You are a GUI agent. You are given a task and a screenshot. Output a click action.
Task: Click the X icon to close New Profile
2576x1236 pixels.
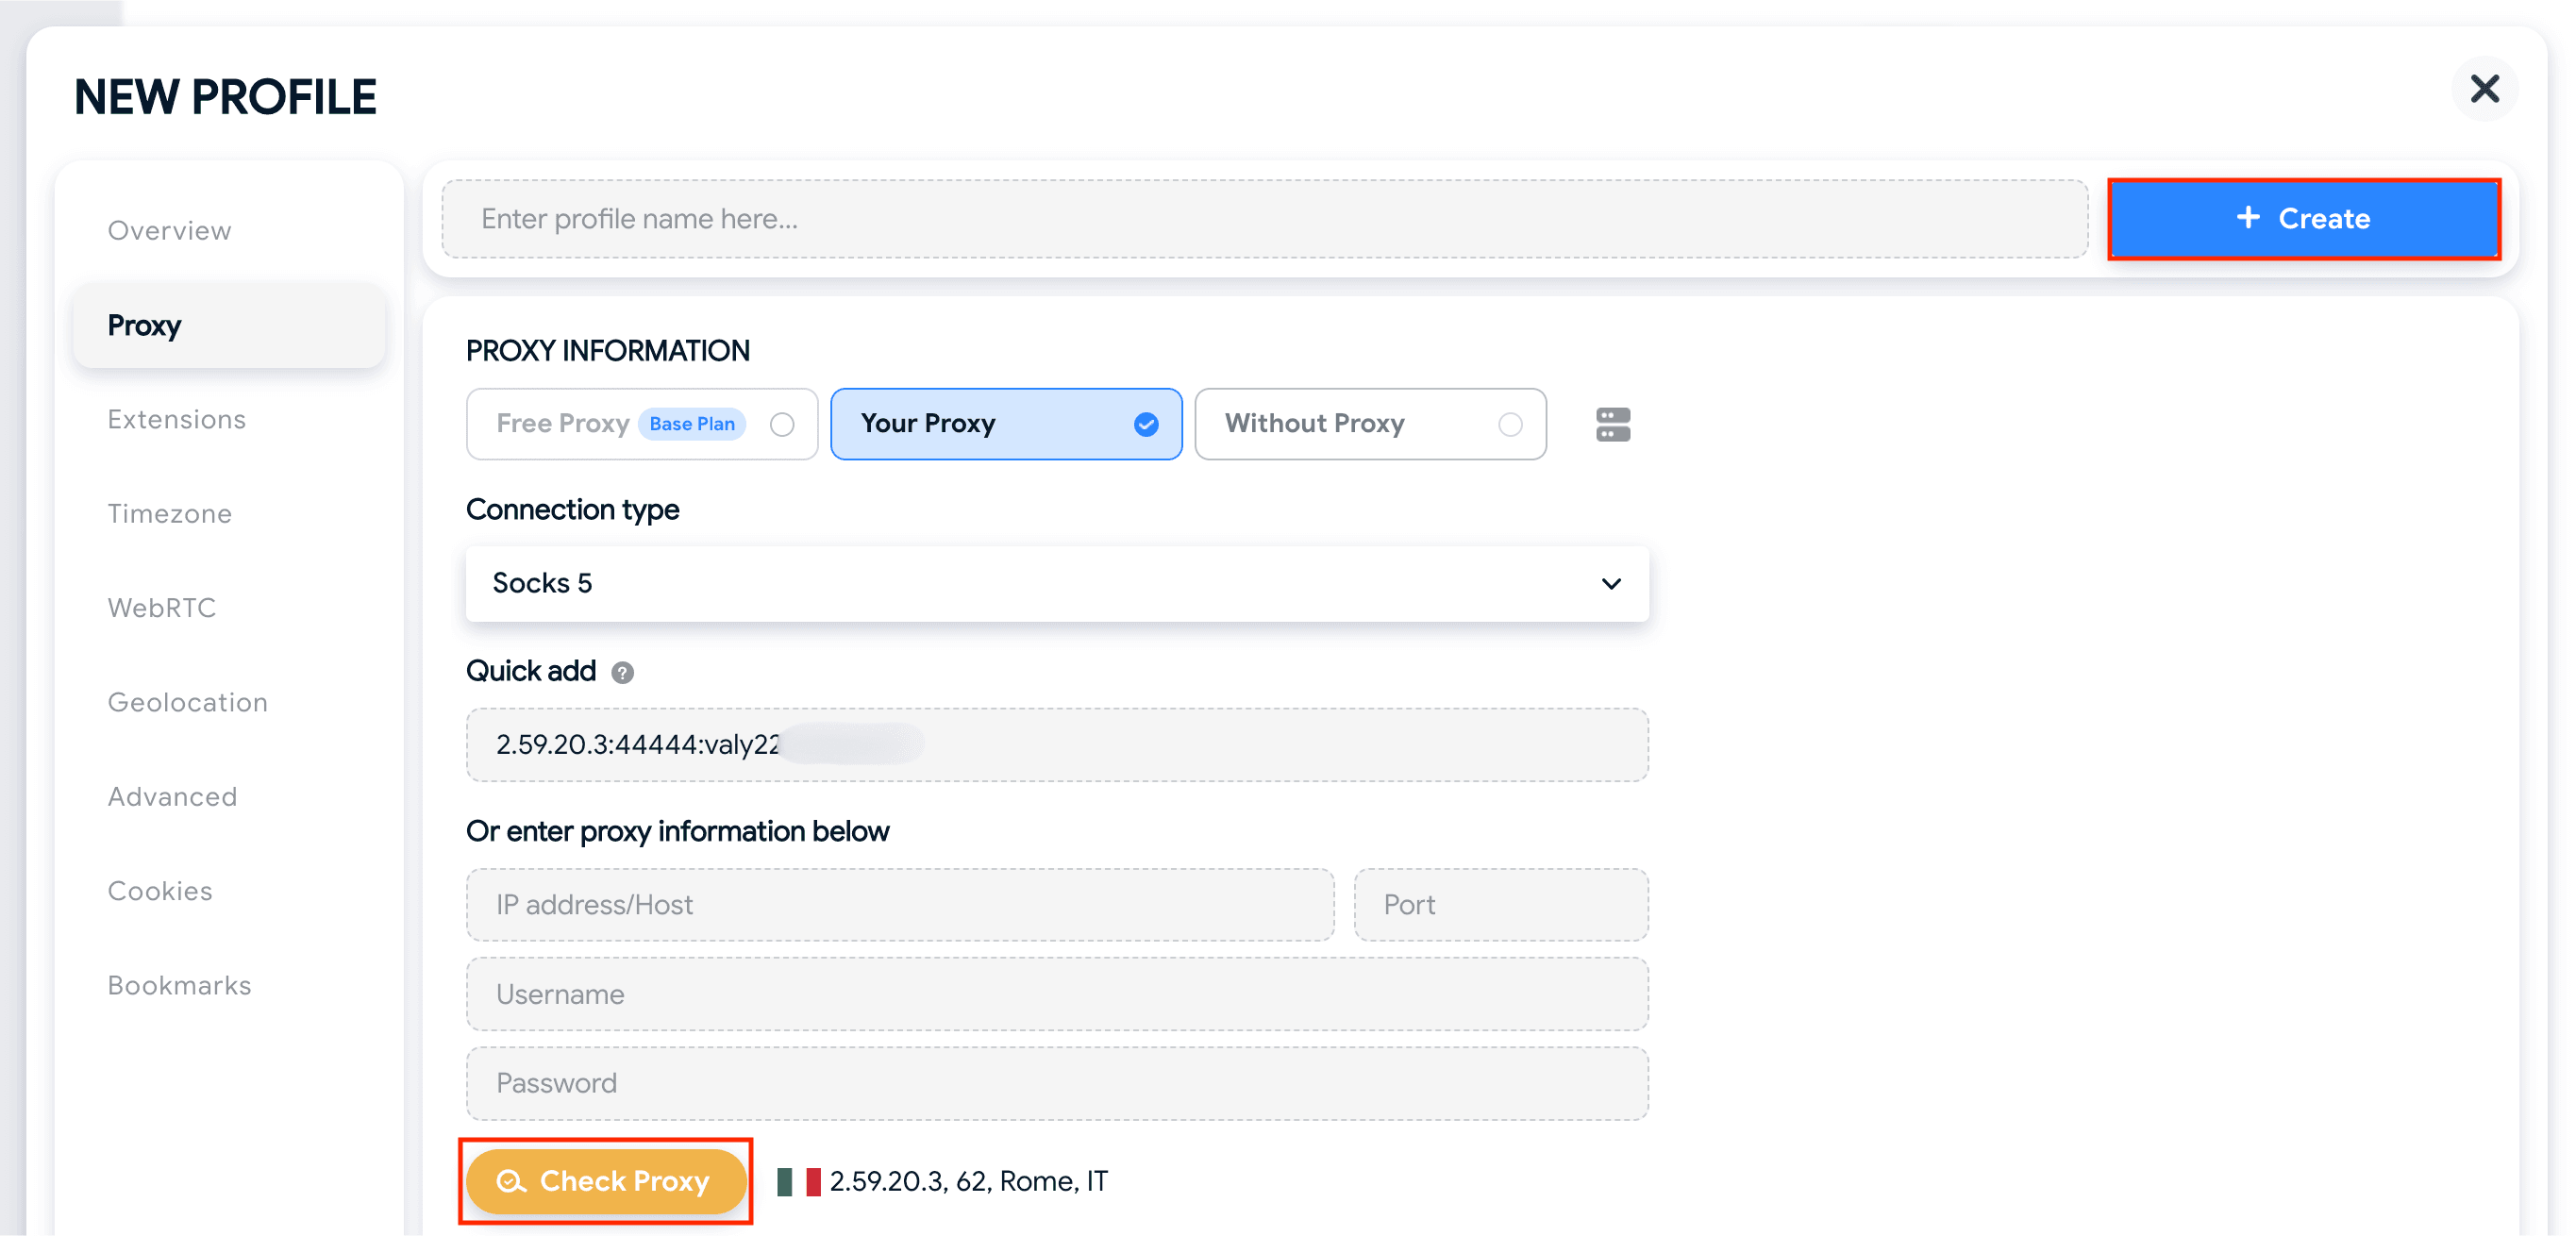click(x=2486, y=90)
